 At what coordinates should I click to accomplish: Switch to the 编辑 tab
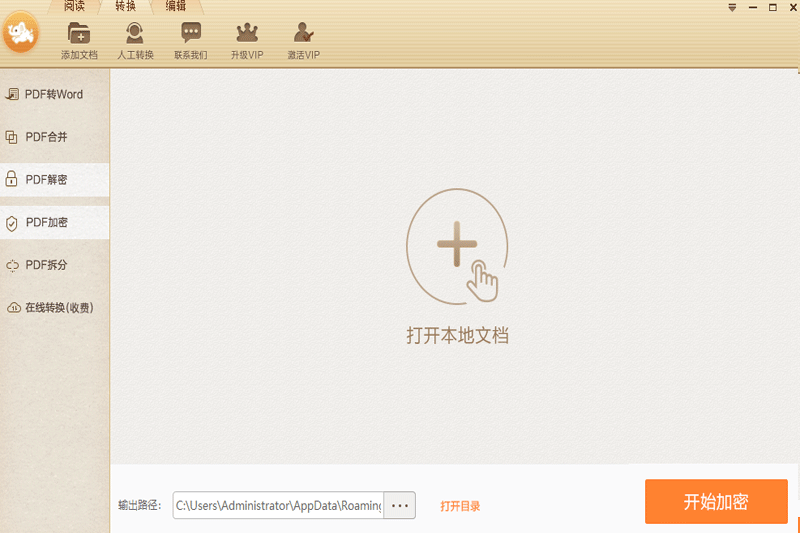(176, 6)
